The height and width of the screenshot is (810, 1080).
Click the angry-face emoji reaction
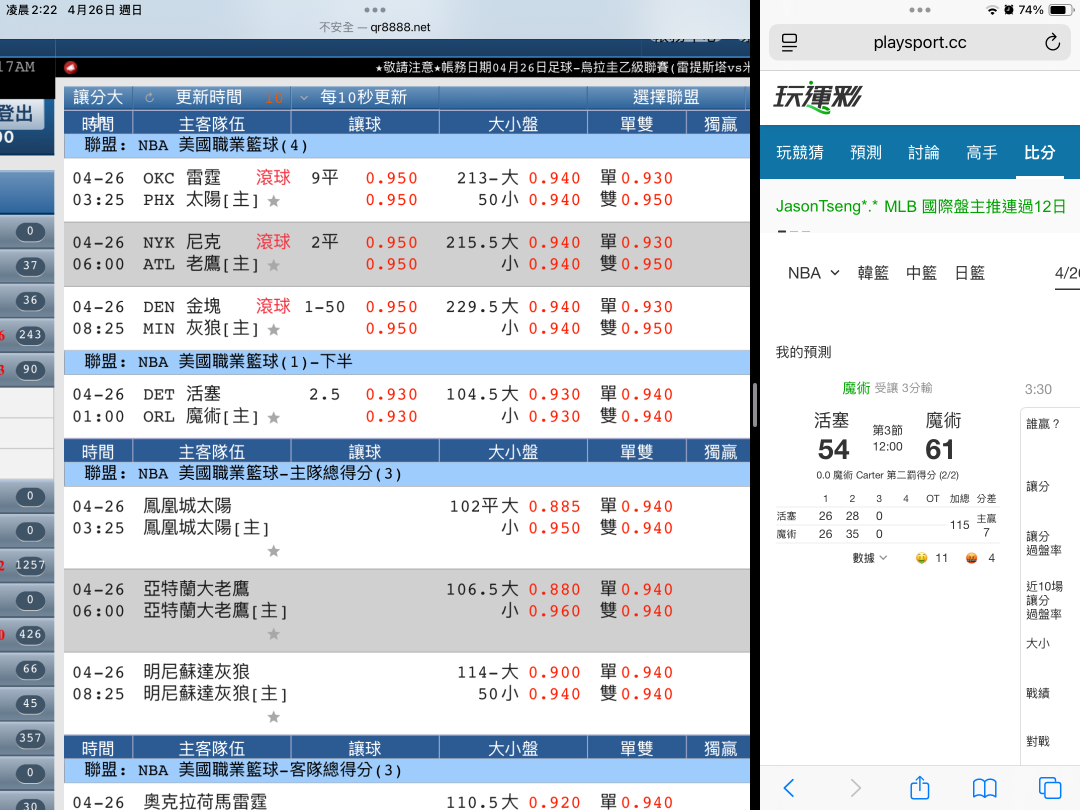coord(971,558)
